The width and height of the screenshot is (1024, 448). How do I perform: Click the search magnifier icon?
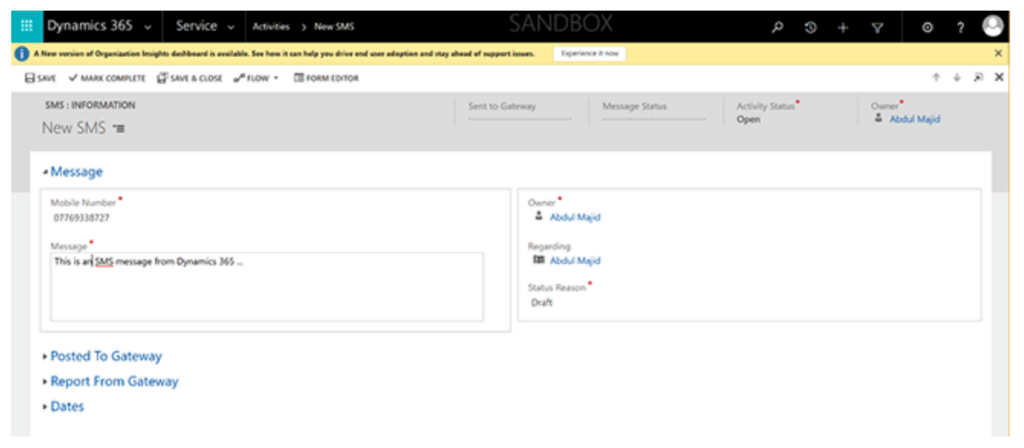click(x=778, y=27)
